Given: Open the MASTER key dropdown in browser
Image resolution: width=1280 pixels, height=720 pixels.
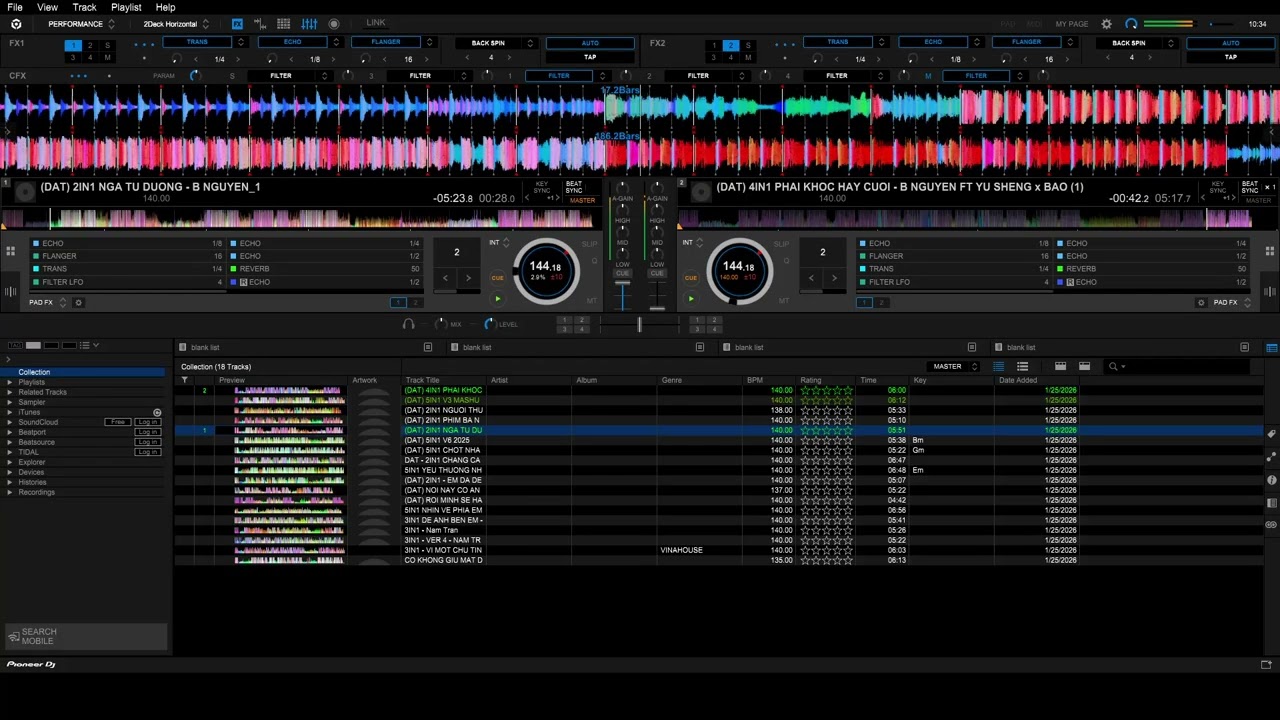Looking at the screenshot, I should point(954,366).
